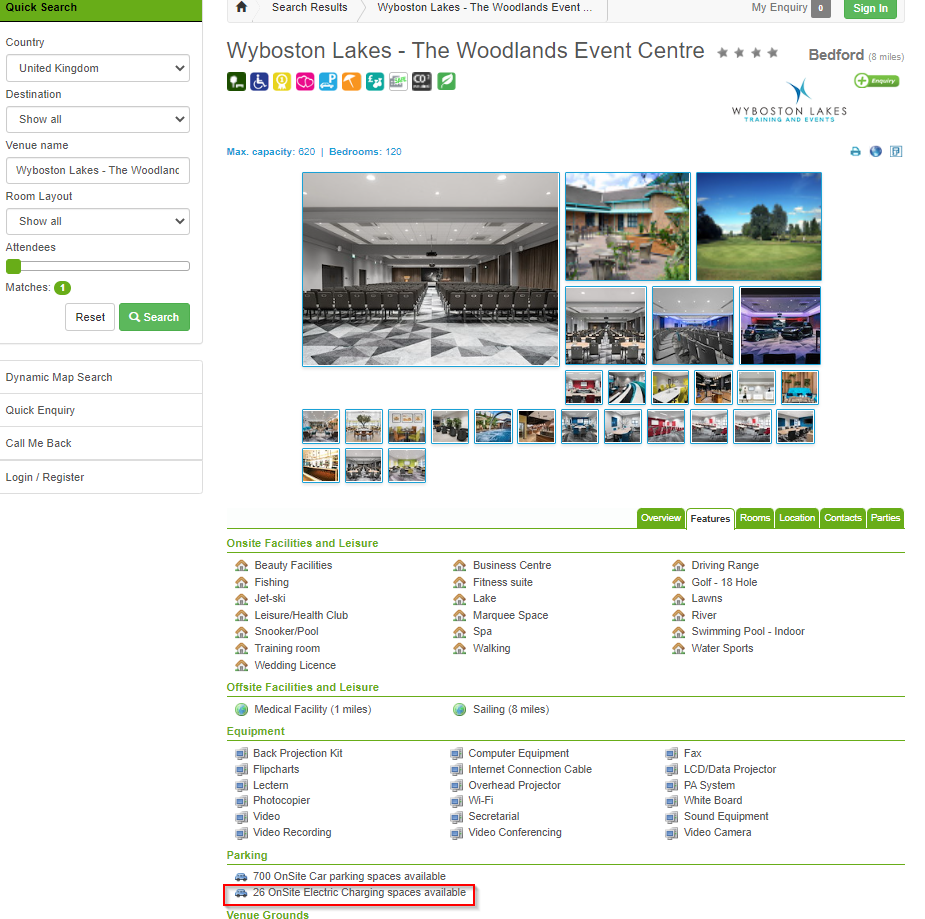Click the Beauty Facilities house icon
Image resolution: width=925 pixels, height=919 pixels.
[241, 566]
